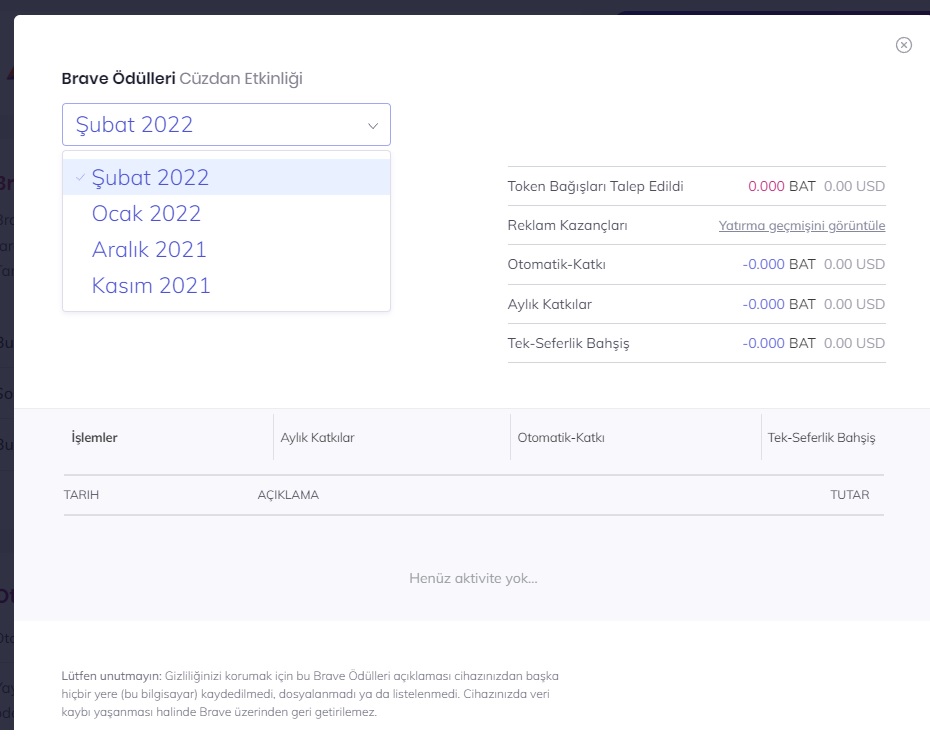Switch to the İşlemler tab

pos(94,438)
